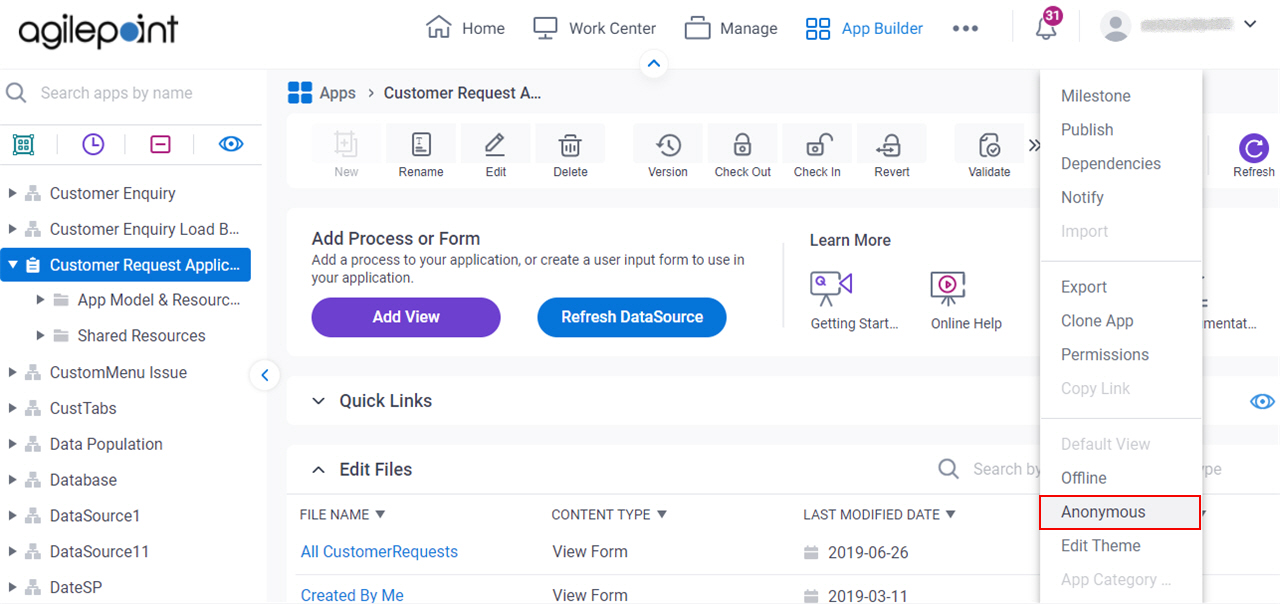
Task: Select the pink minus filter icon
Action: tap(161, 144)
